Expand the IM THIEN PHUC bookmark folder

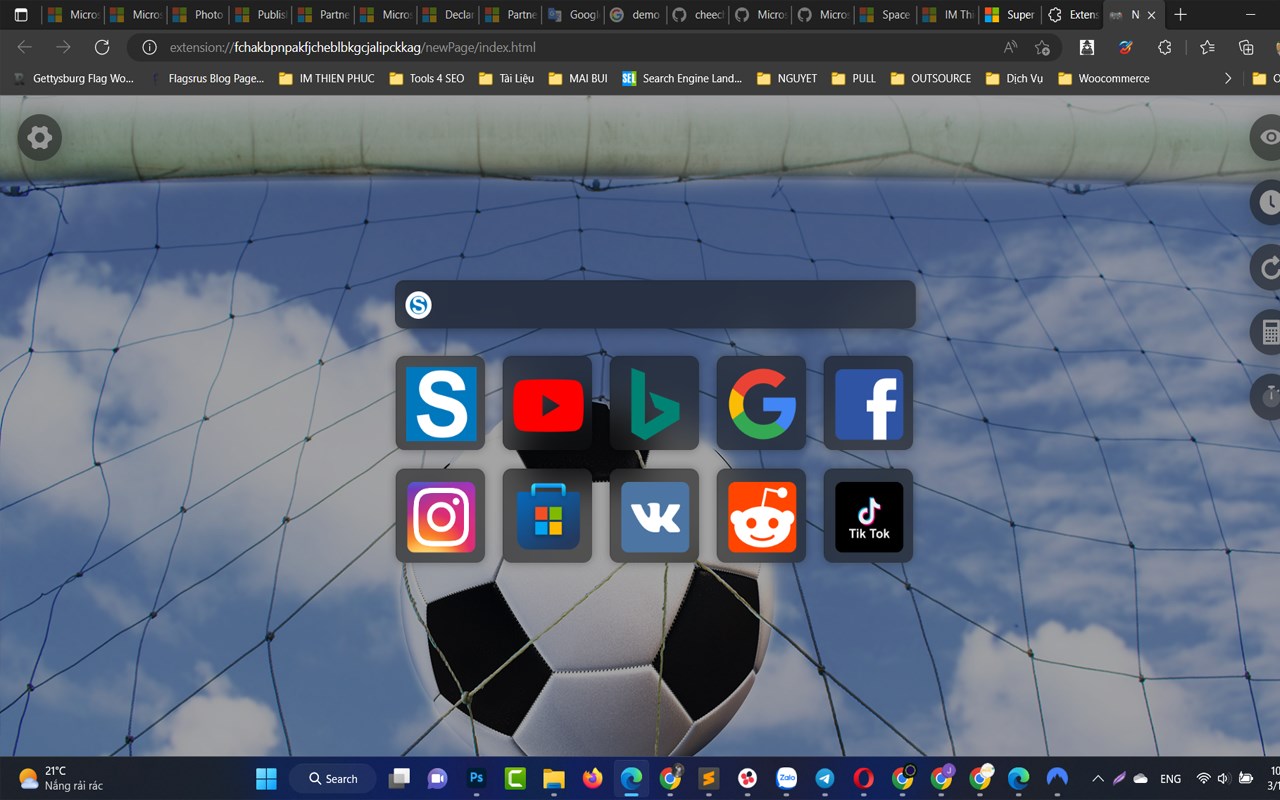coord(326,78)
